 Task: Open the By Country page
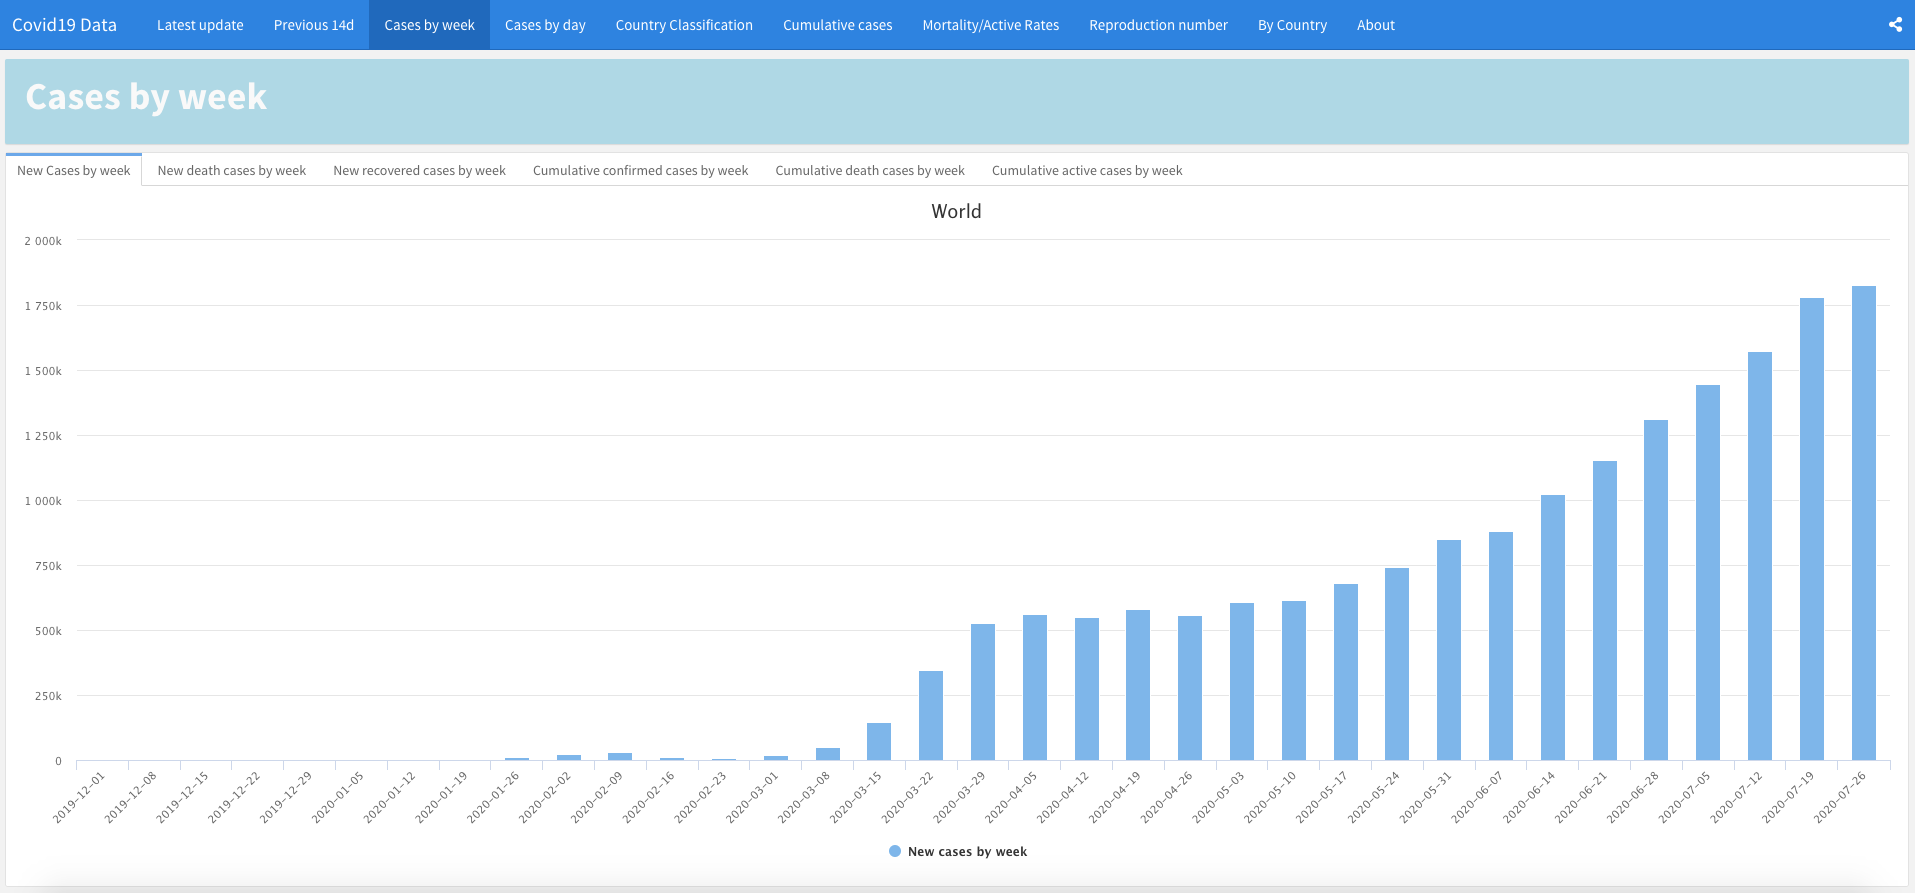[1292, 25]
